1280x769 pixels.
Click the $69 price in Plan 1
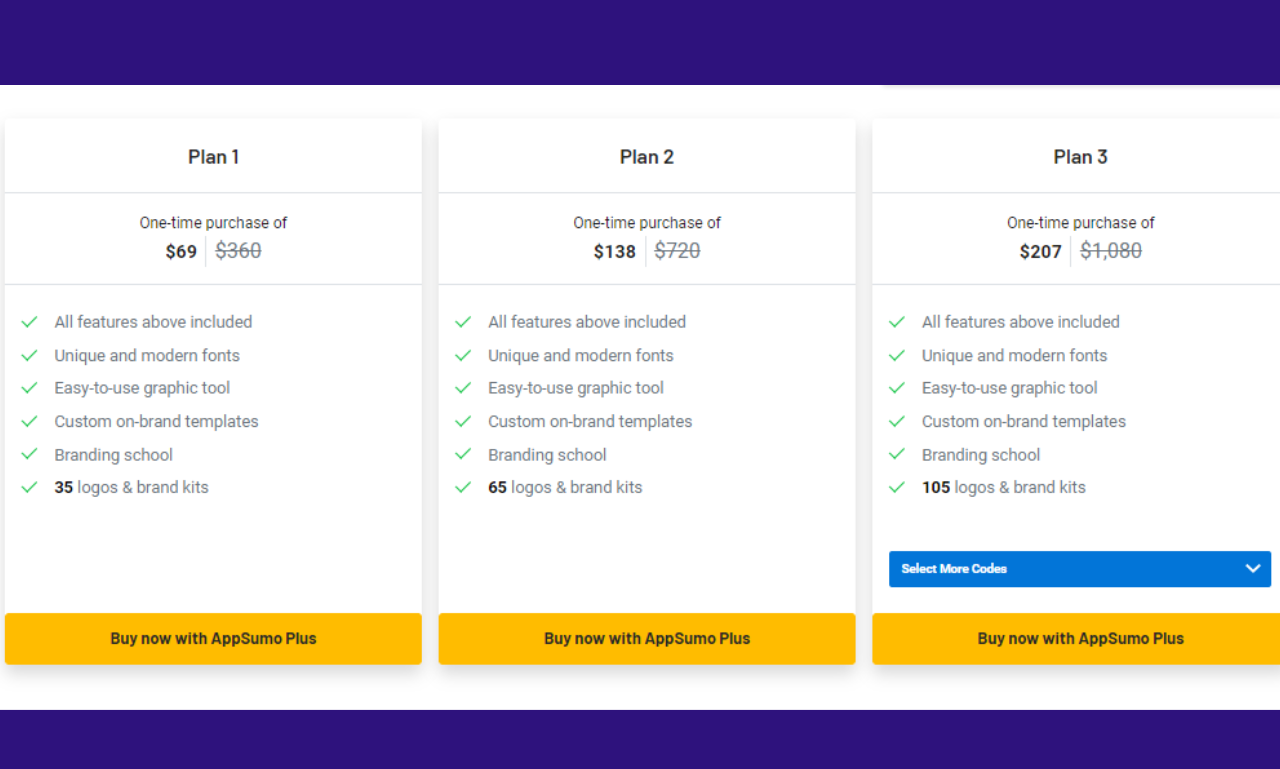click(181, 252)
